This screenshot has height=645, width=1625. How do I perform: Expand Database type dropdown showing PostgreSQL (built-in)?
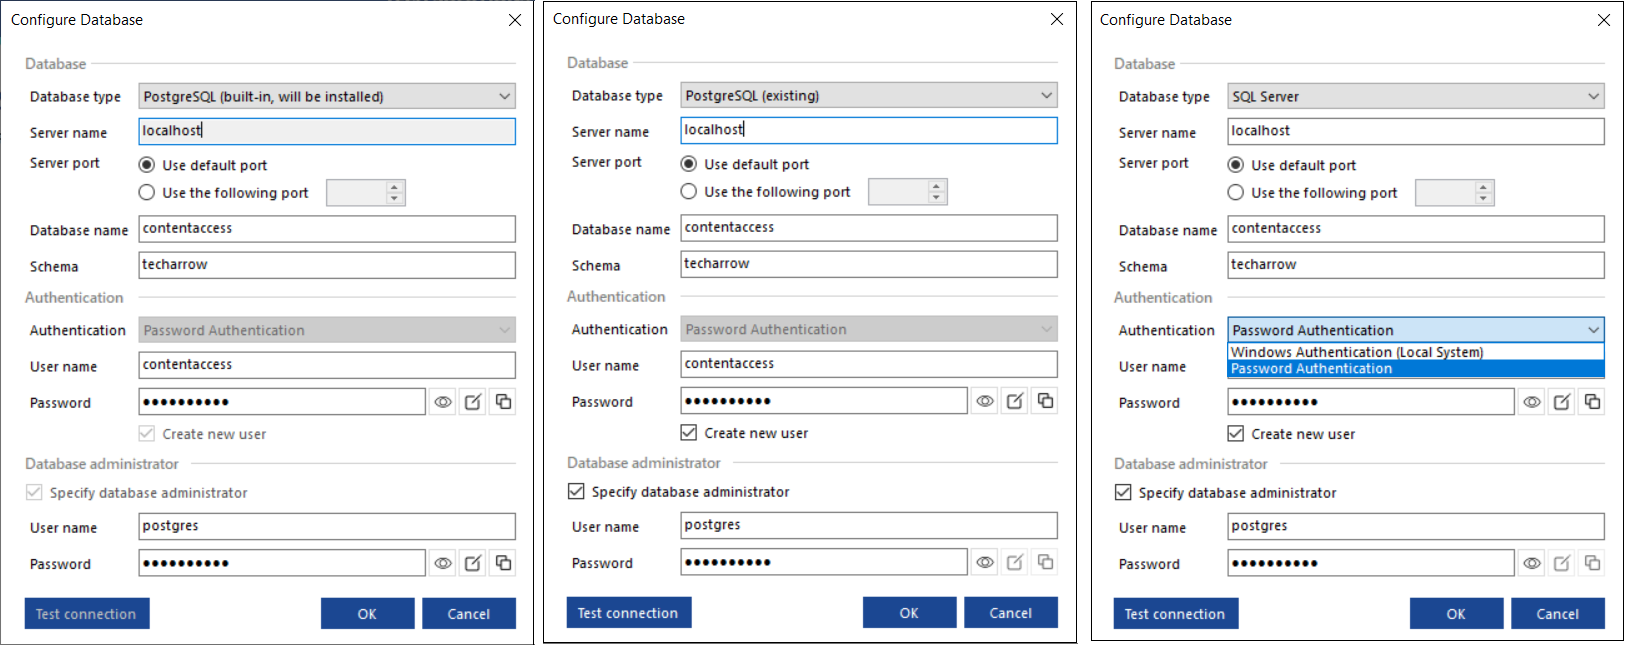coord(326,97)
